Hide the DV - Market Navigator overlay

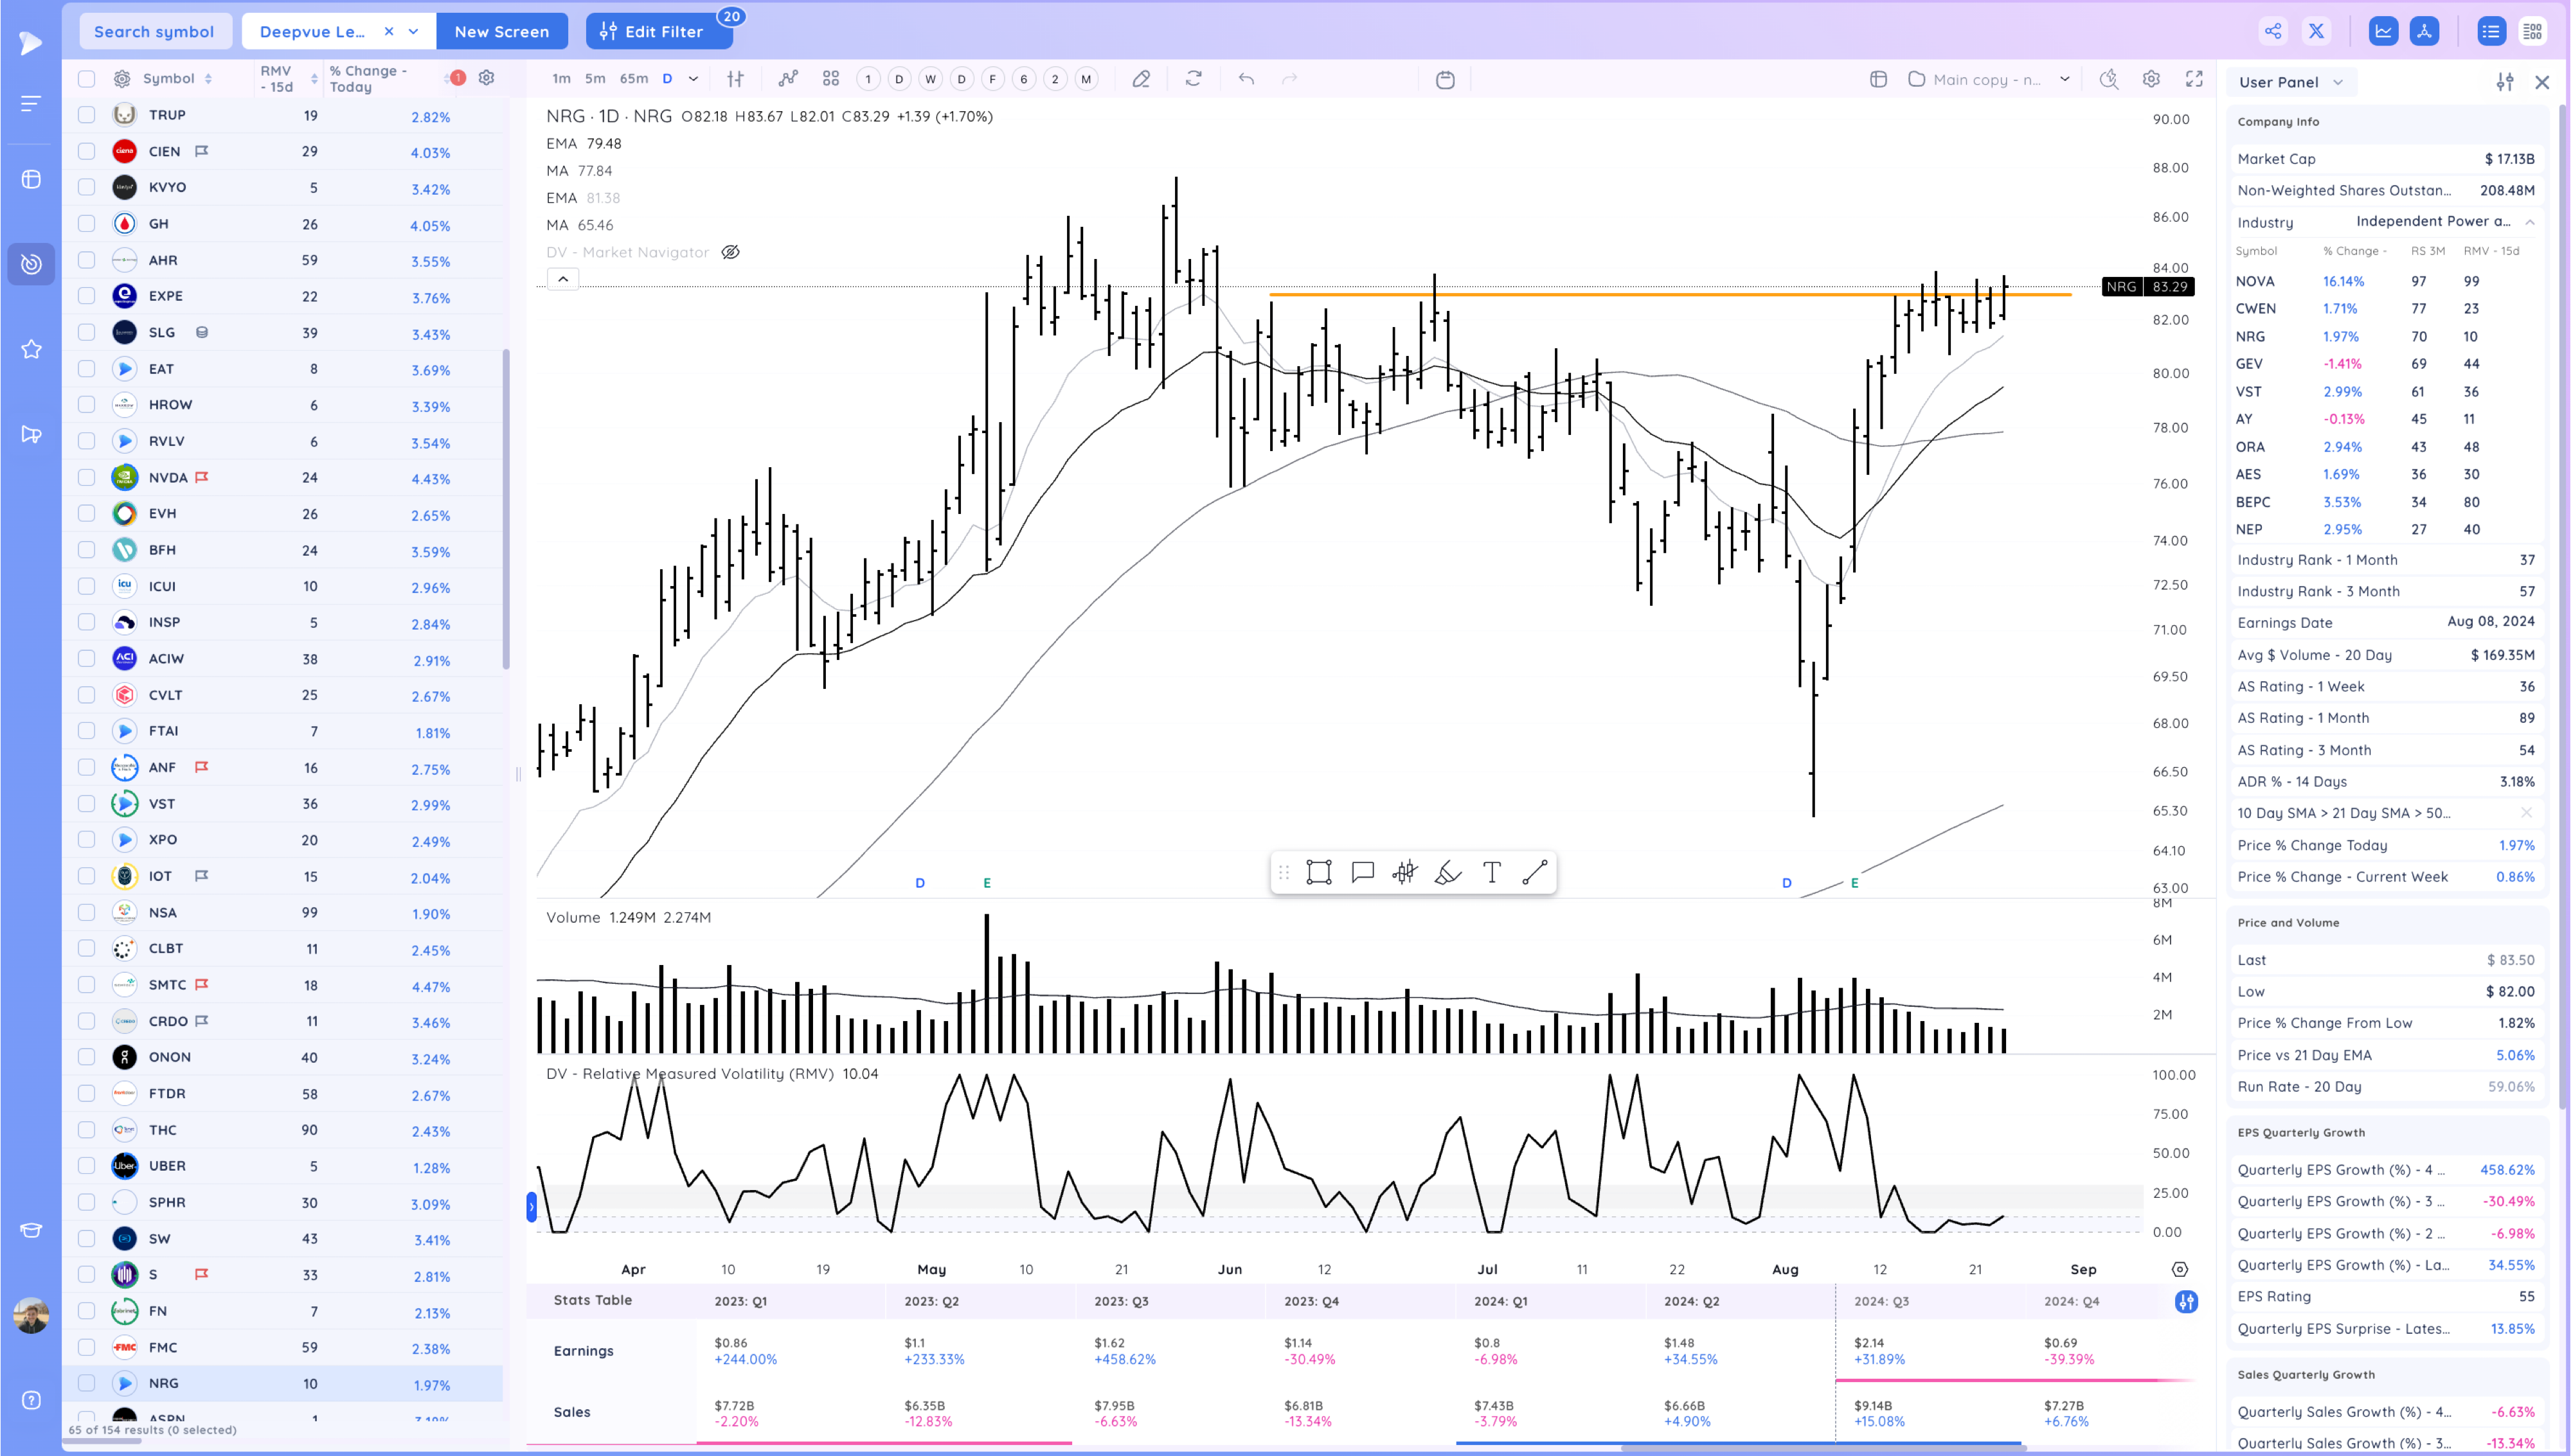click(730, 252)
